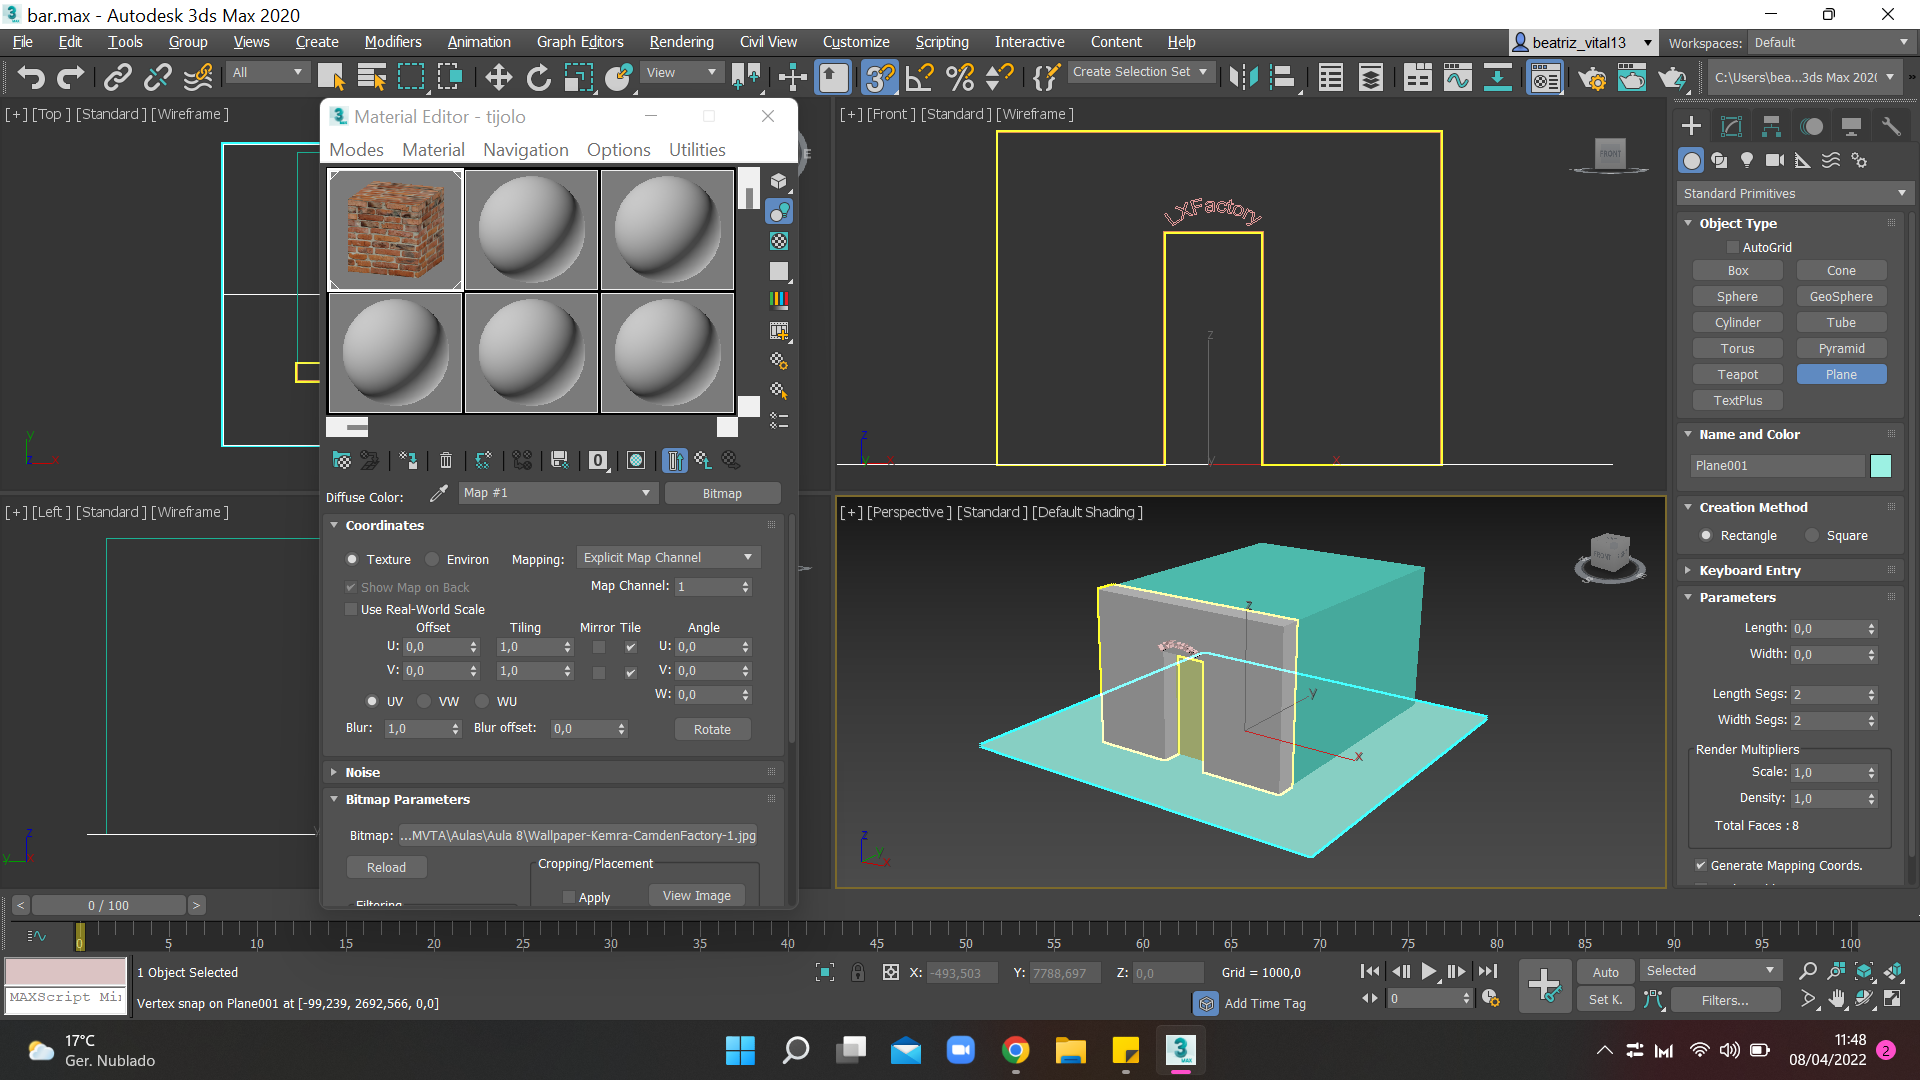
Task: Enable Use Real-World Scale checkbox
Action: tap(351, 609)
